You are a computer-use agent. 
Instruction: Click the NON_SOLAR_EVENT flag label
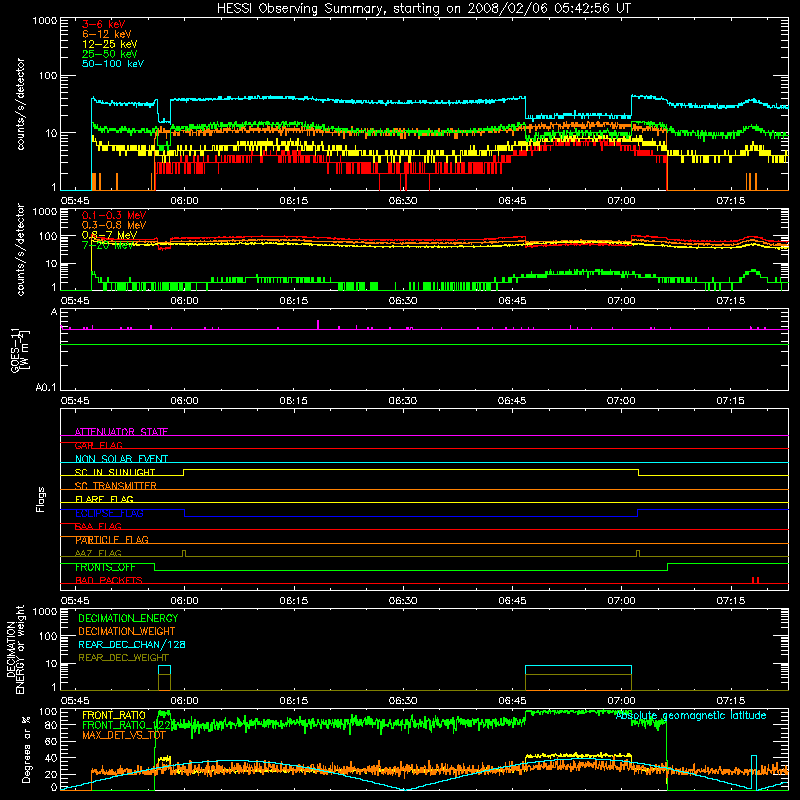coord(121,459)
